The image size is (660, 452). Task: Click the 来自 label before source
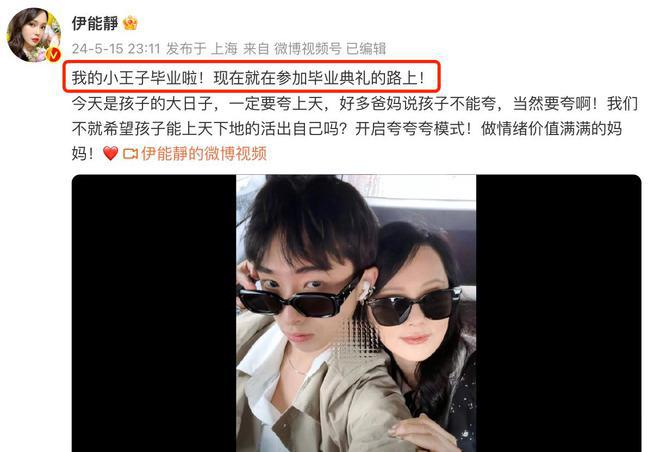click(x=256, y=49)
